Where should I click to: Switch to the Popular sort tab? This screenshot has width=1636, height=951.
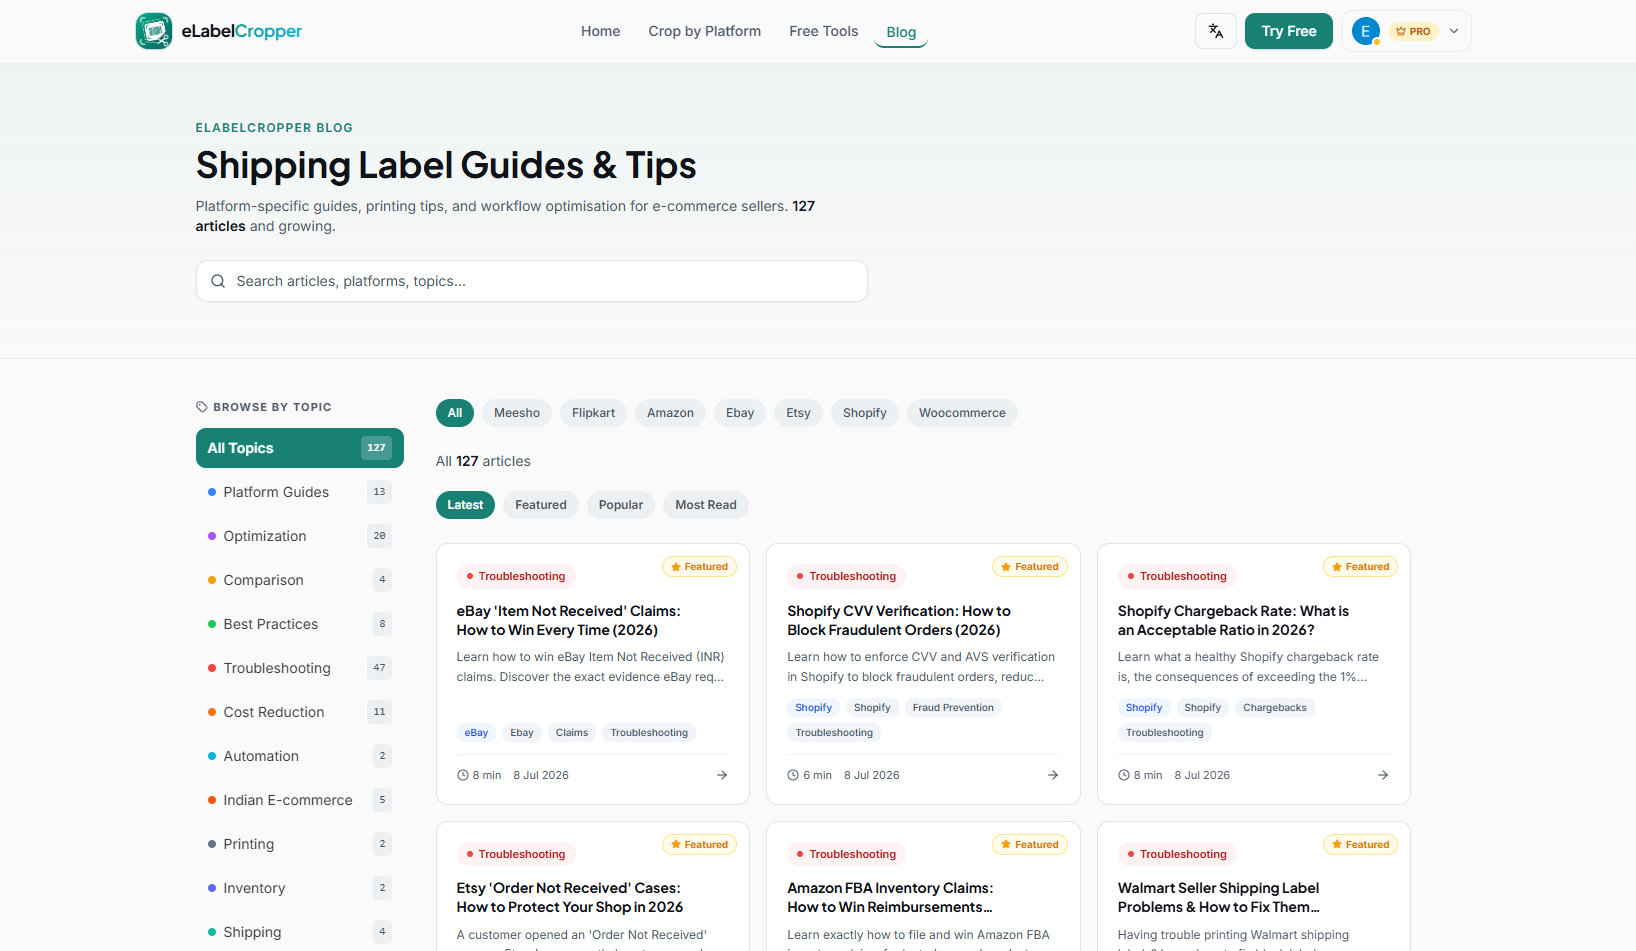pos(621,505)
